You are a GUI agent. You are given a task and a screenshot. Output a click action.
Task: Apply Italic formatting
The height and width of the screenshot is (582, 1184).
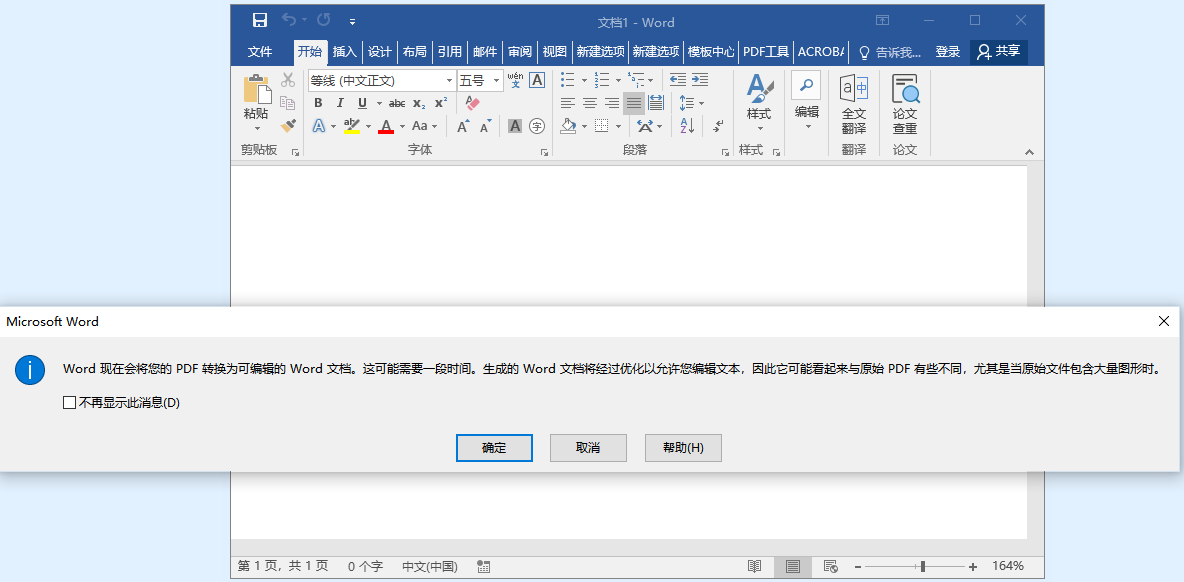click(x=340, y=103)
